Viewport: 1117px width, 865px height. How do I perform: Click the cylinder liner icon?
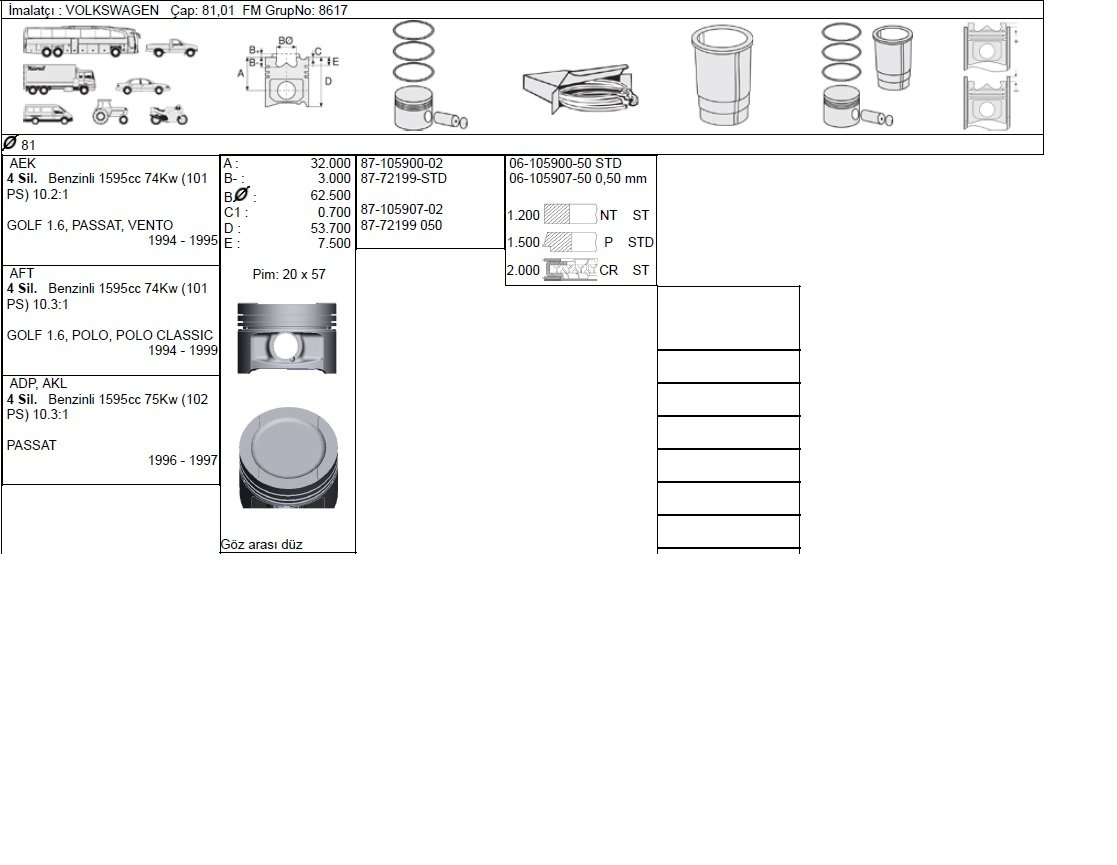click(722, 76)
